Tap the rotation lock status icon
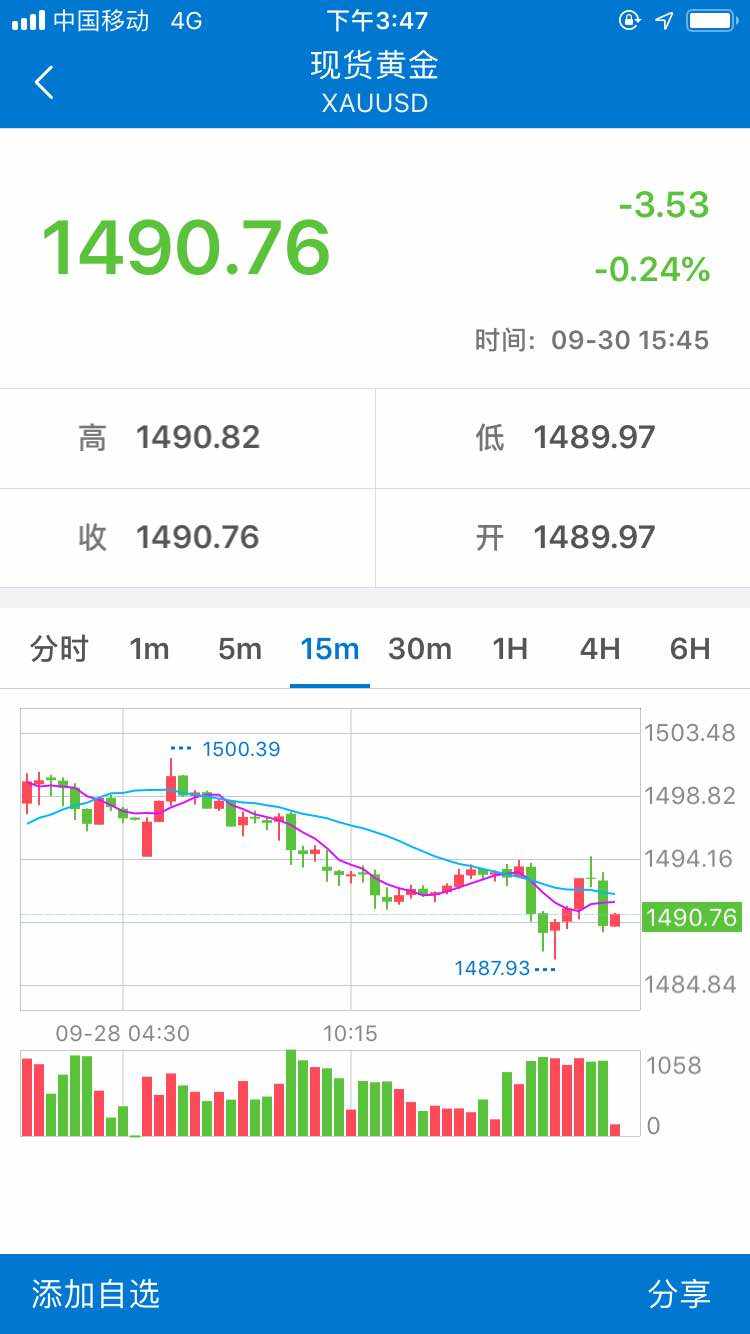The image size is (750, 1334). (x=629, y=20)
